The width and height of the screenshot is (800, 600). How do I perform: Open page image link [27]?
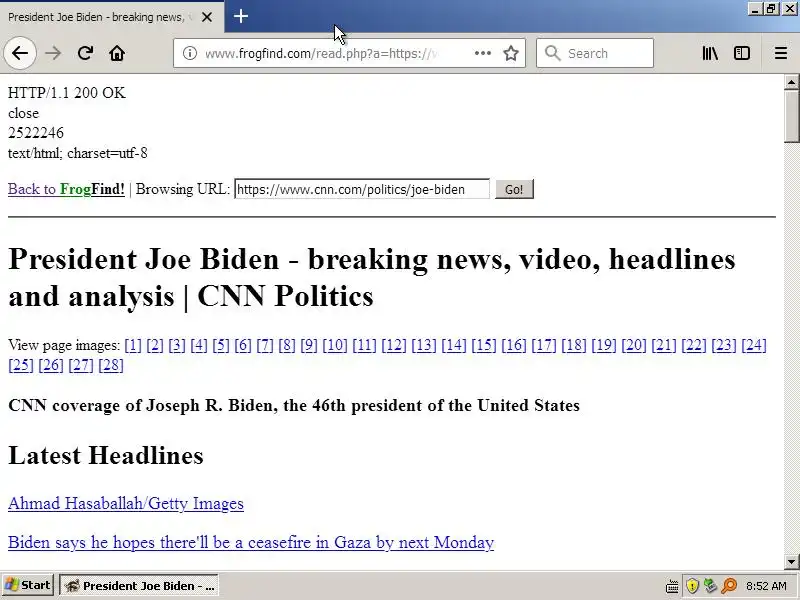click(x=81, y=365)
